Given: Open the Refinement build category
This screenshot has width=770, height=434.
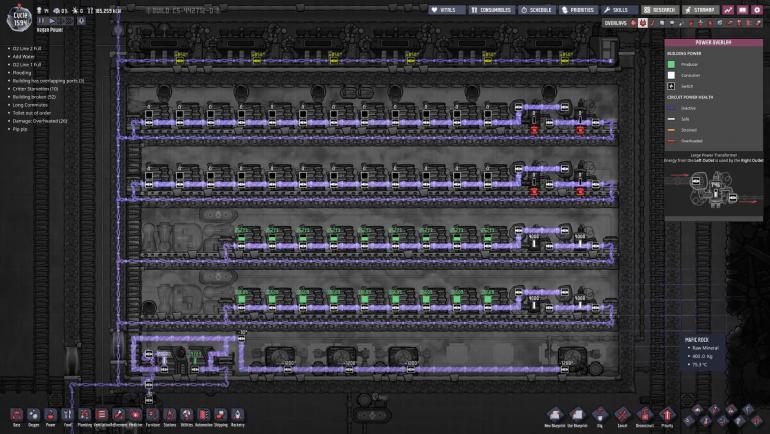Looking at the screenshot, I should tap(118, 416).
